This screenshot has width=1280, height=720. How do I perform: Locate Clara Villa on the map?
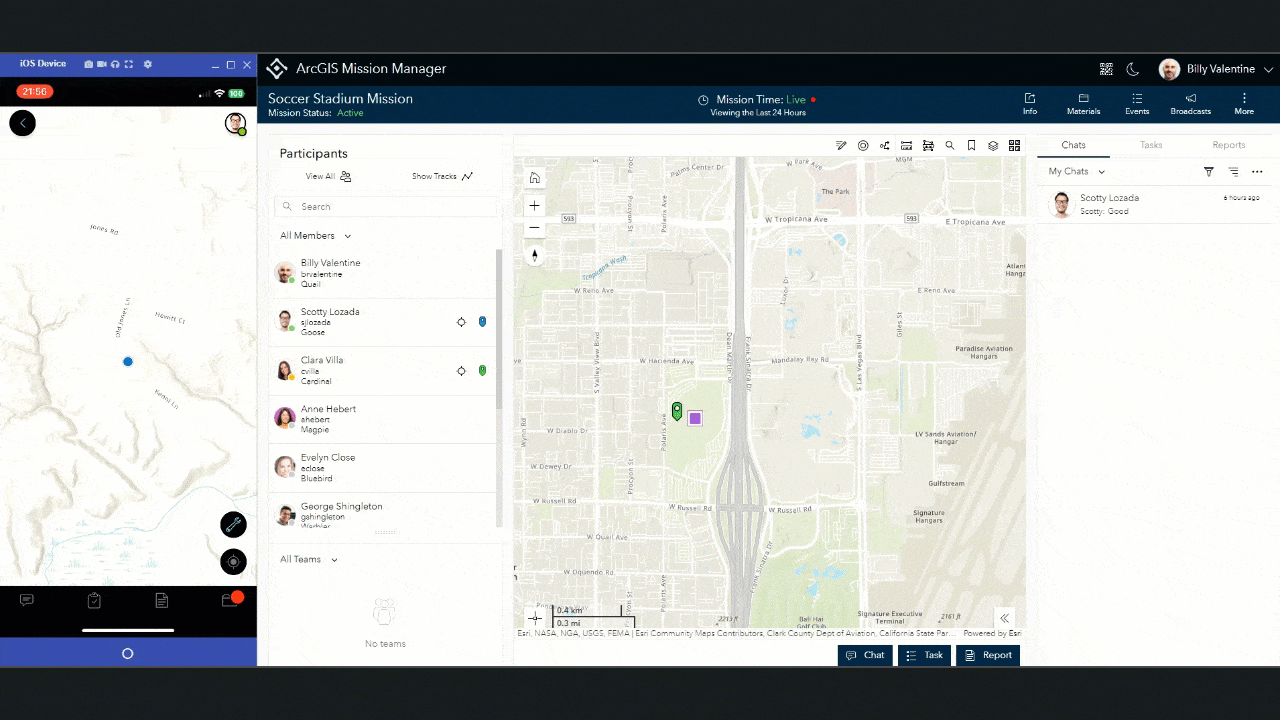click(461, 371)
